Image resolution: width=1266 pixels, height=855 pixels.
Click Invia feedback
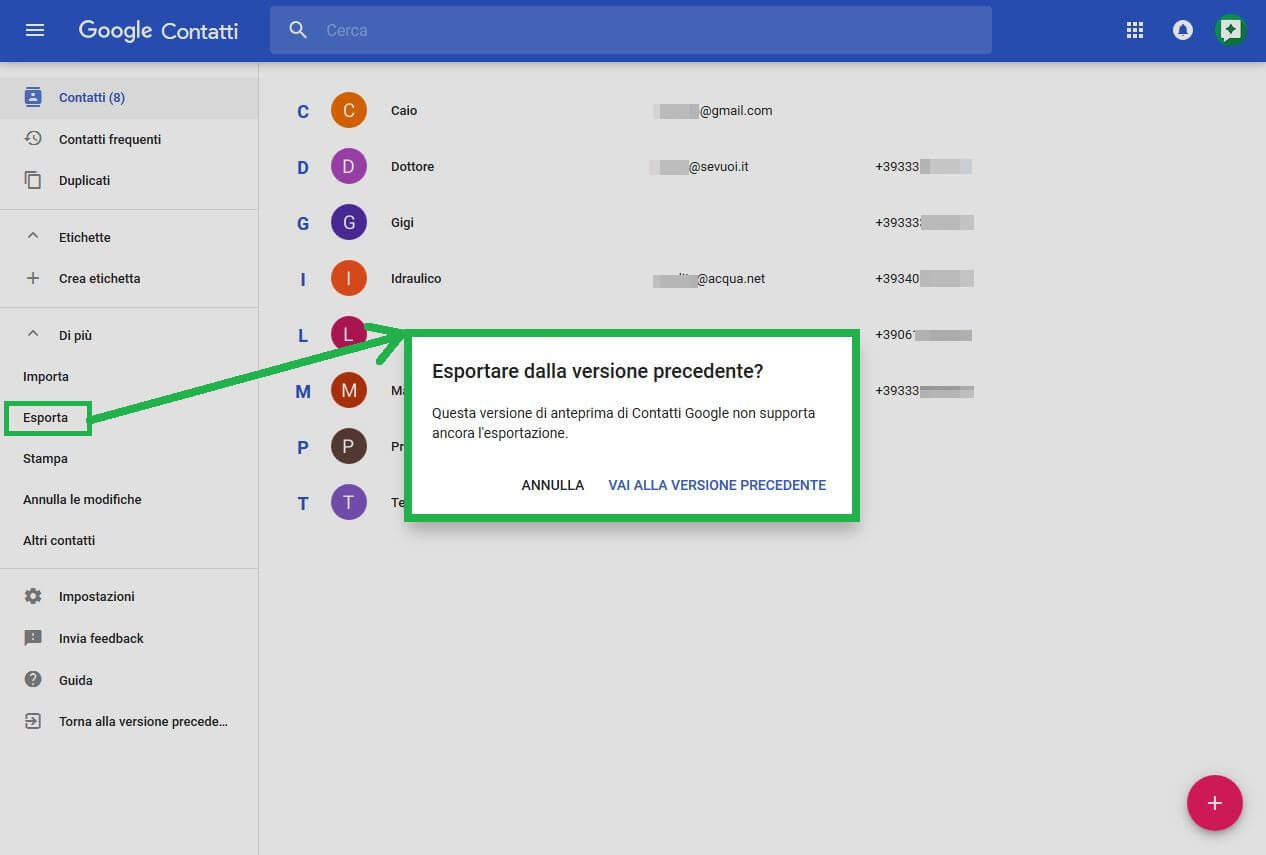click(101, 638)
